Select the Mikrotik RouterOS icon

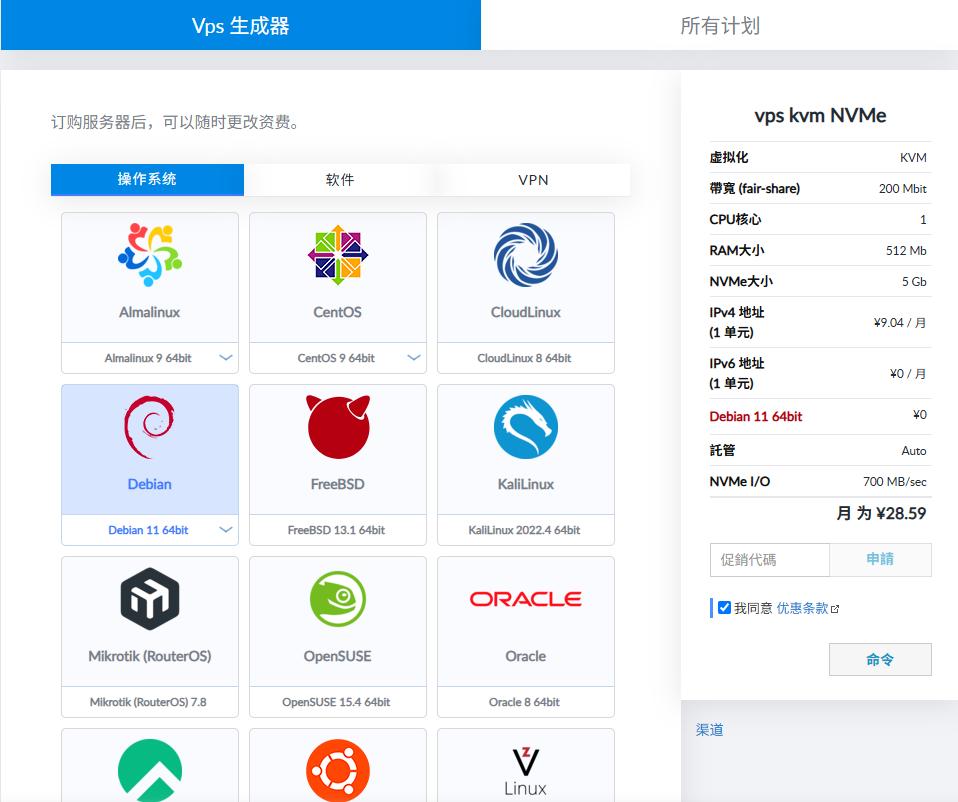pyautogui.click(x=149, y=600)
